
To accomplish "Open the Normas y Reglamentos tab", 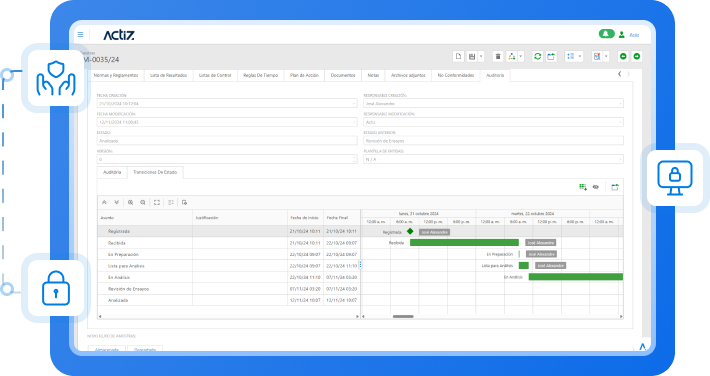I will [x=116, y=75].
